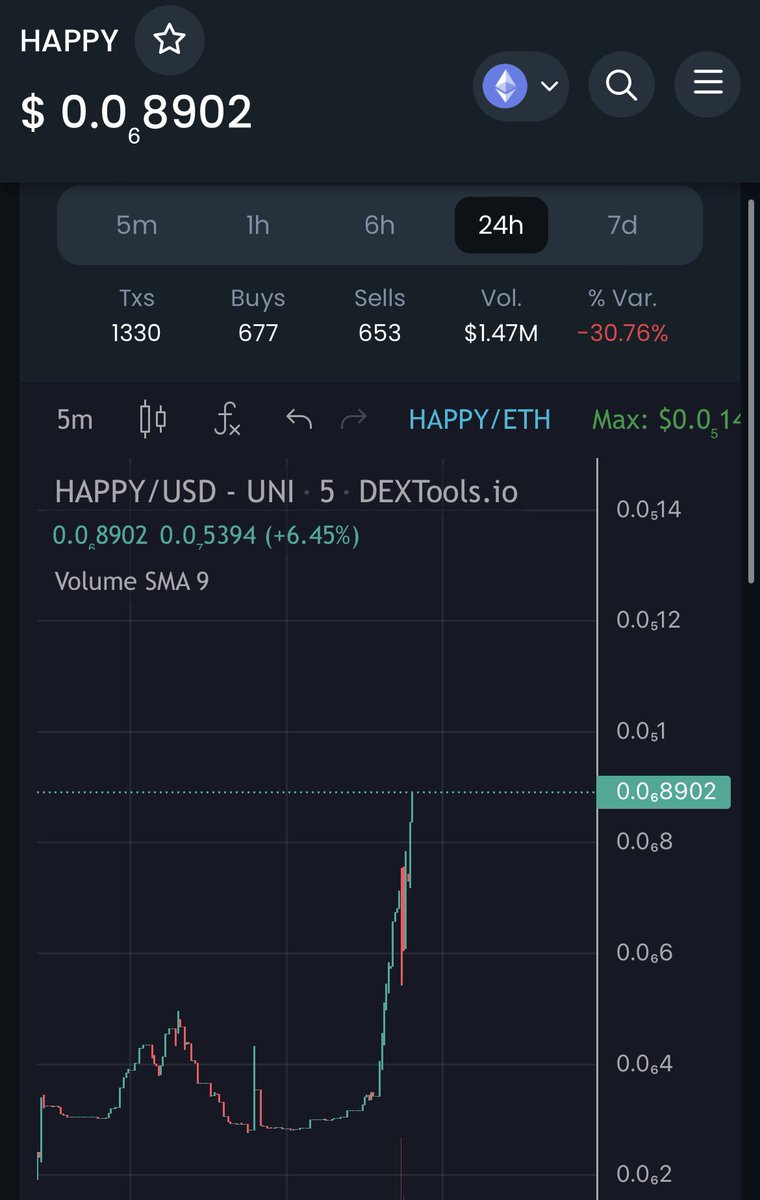Click the % Var. value -30.76%
760x1200 pixels.
tap(623, 333)
